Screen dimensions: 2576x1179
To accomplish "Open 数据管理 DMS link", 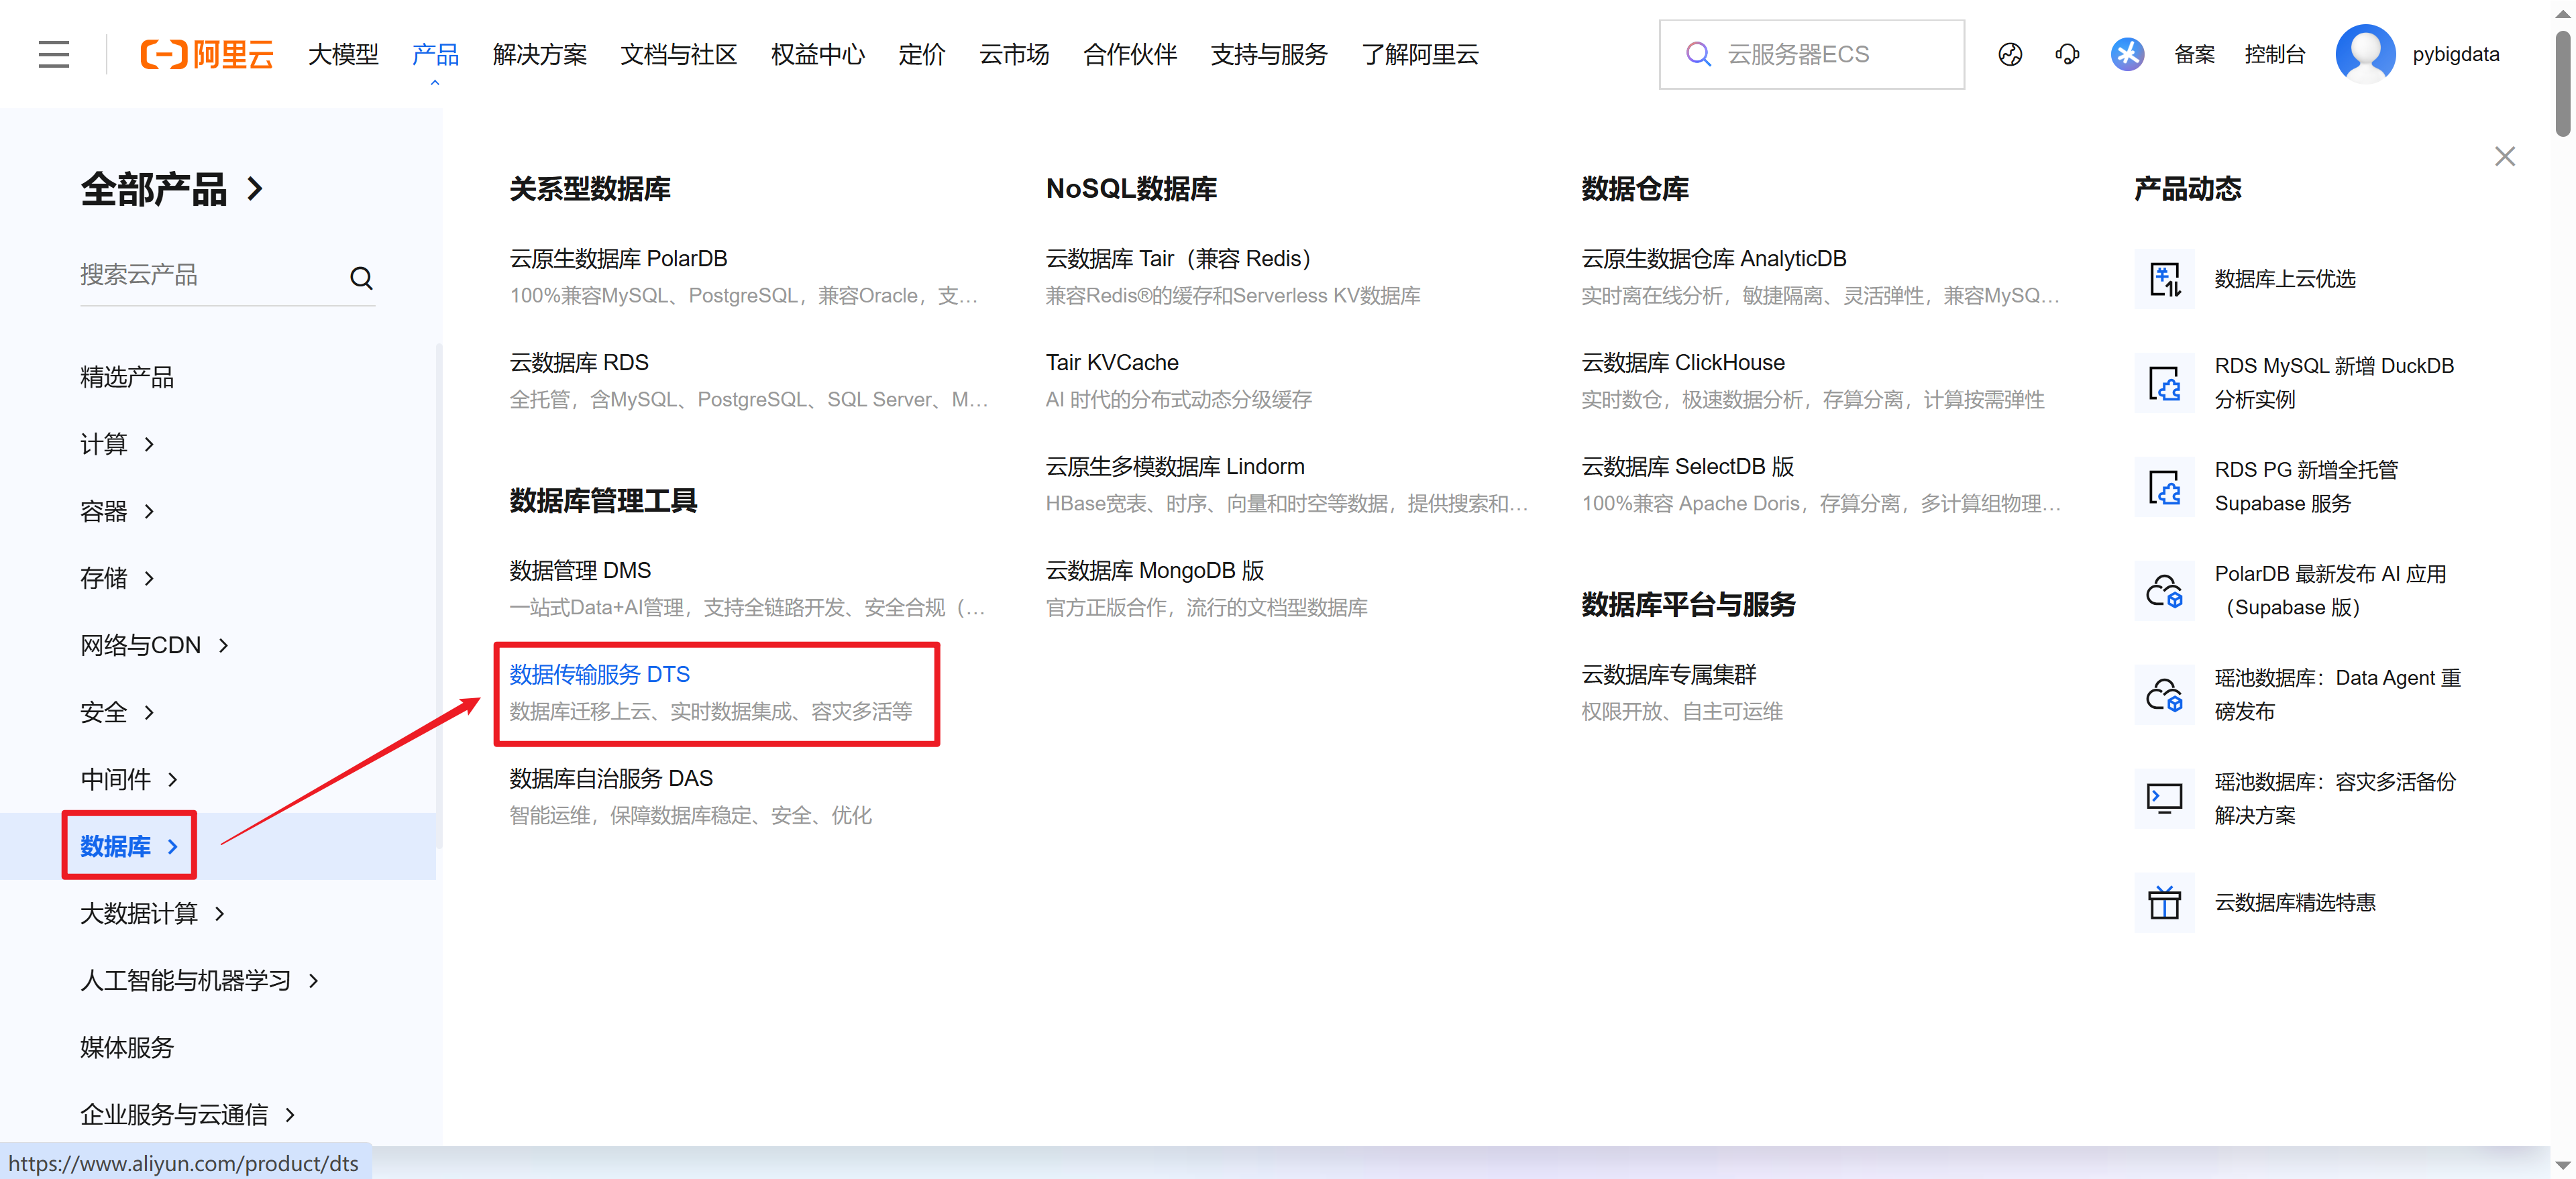I will (x=580, y=570).
